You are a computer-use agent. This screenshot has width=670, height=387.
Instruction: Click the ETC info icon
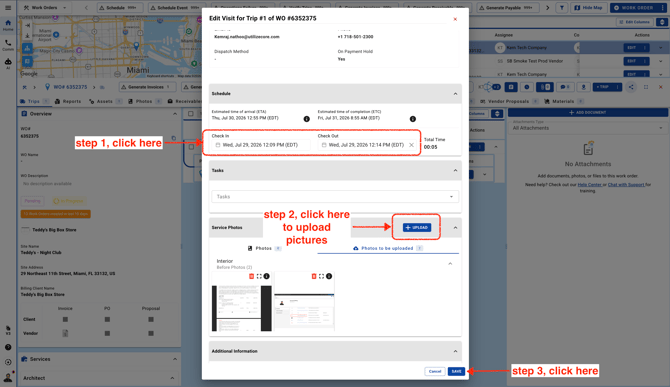point(413,119)
